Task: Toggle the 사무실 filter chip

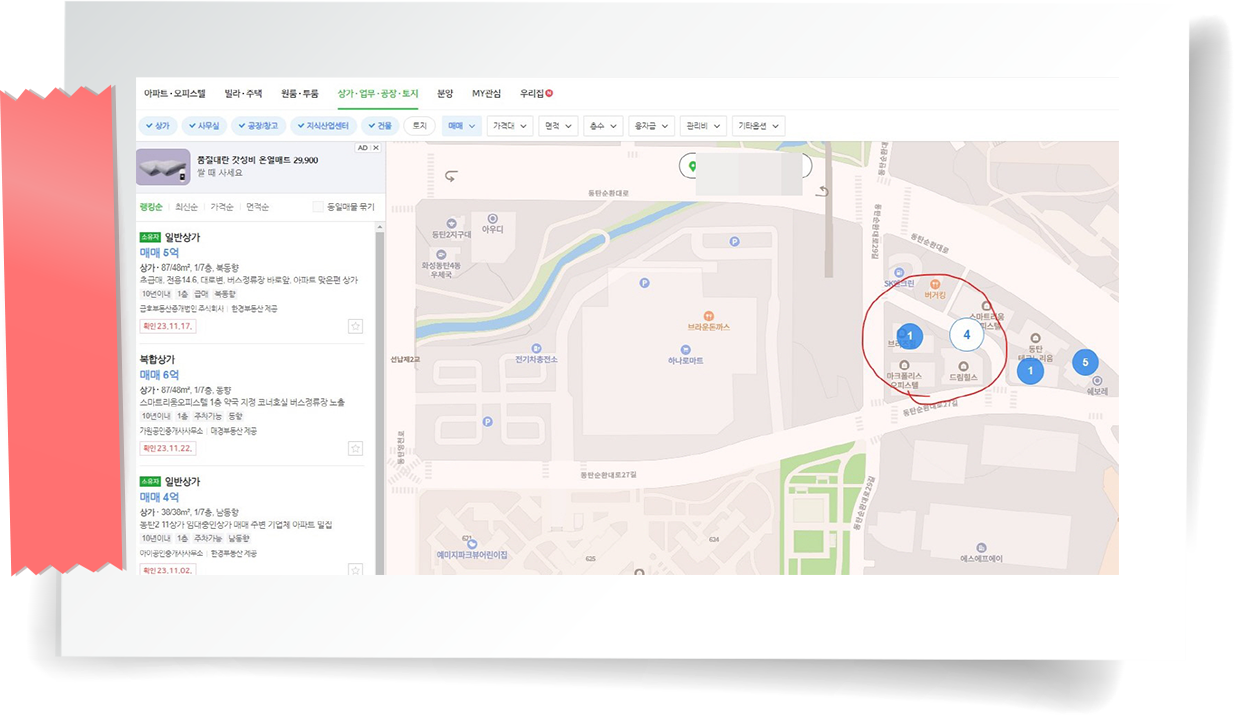Action: point(203,126)
